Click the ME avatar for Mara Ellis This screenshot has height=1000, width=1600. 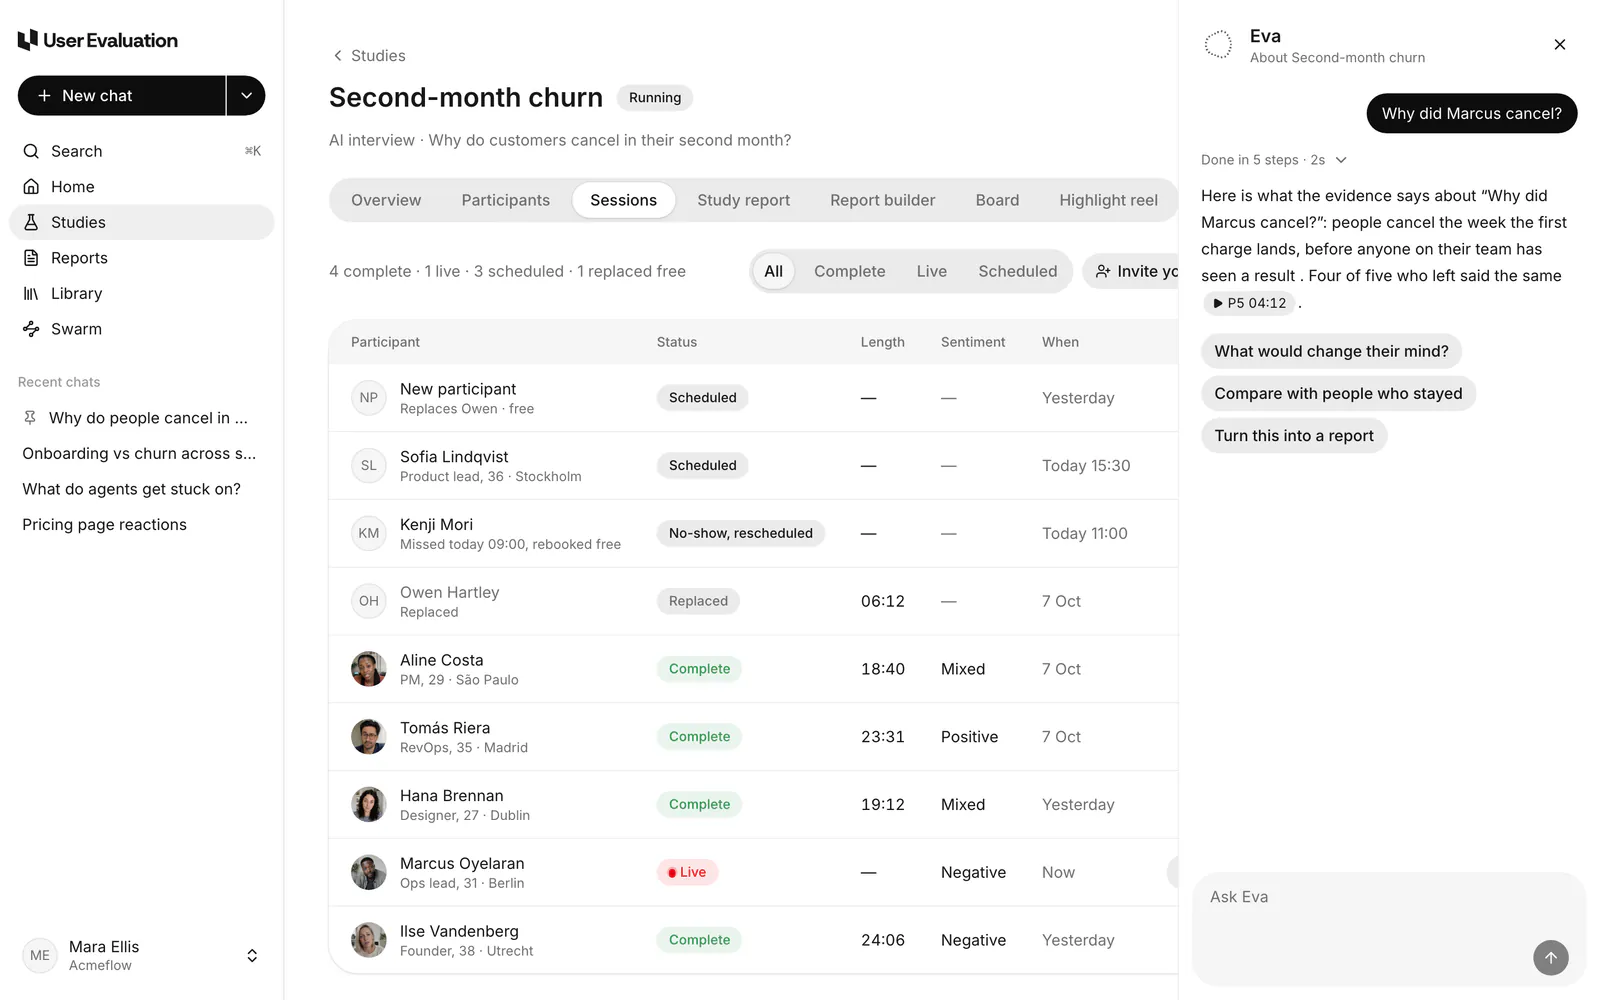click(x=40, y=955)
